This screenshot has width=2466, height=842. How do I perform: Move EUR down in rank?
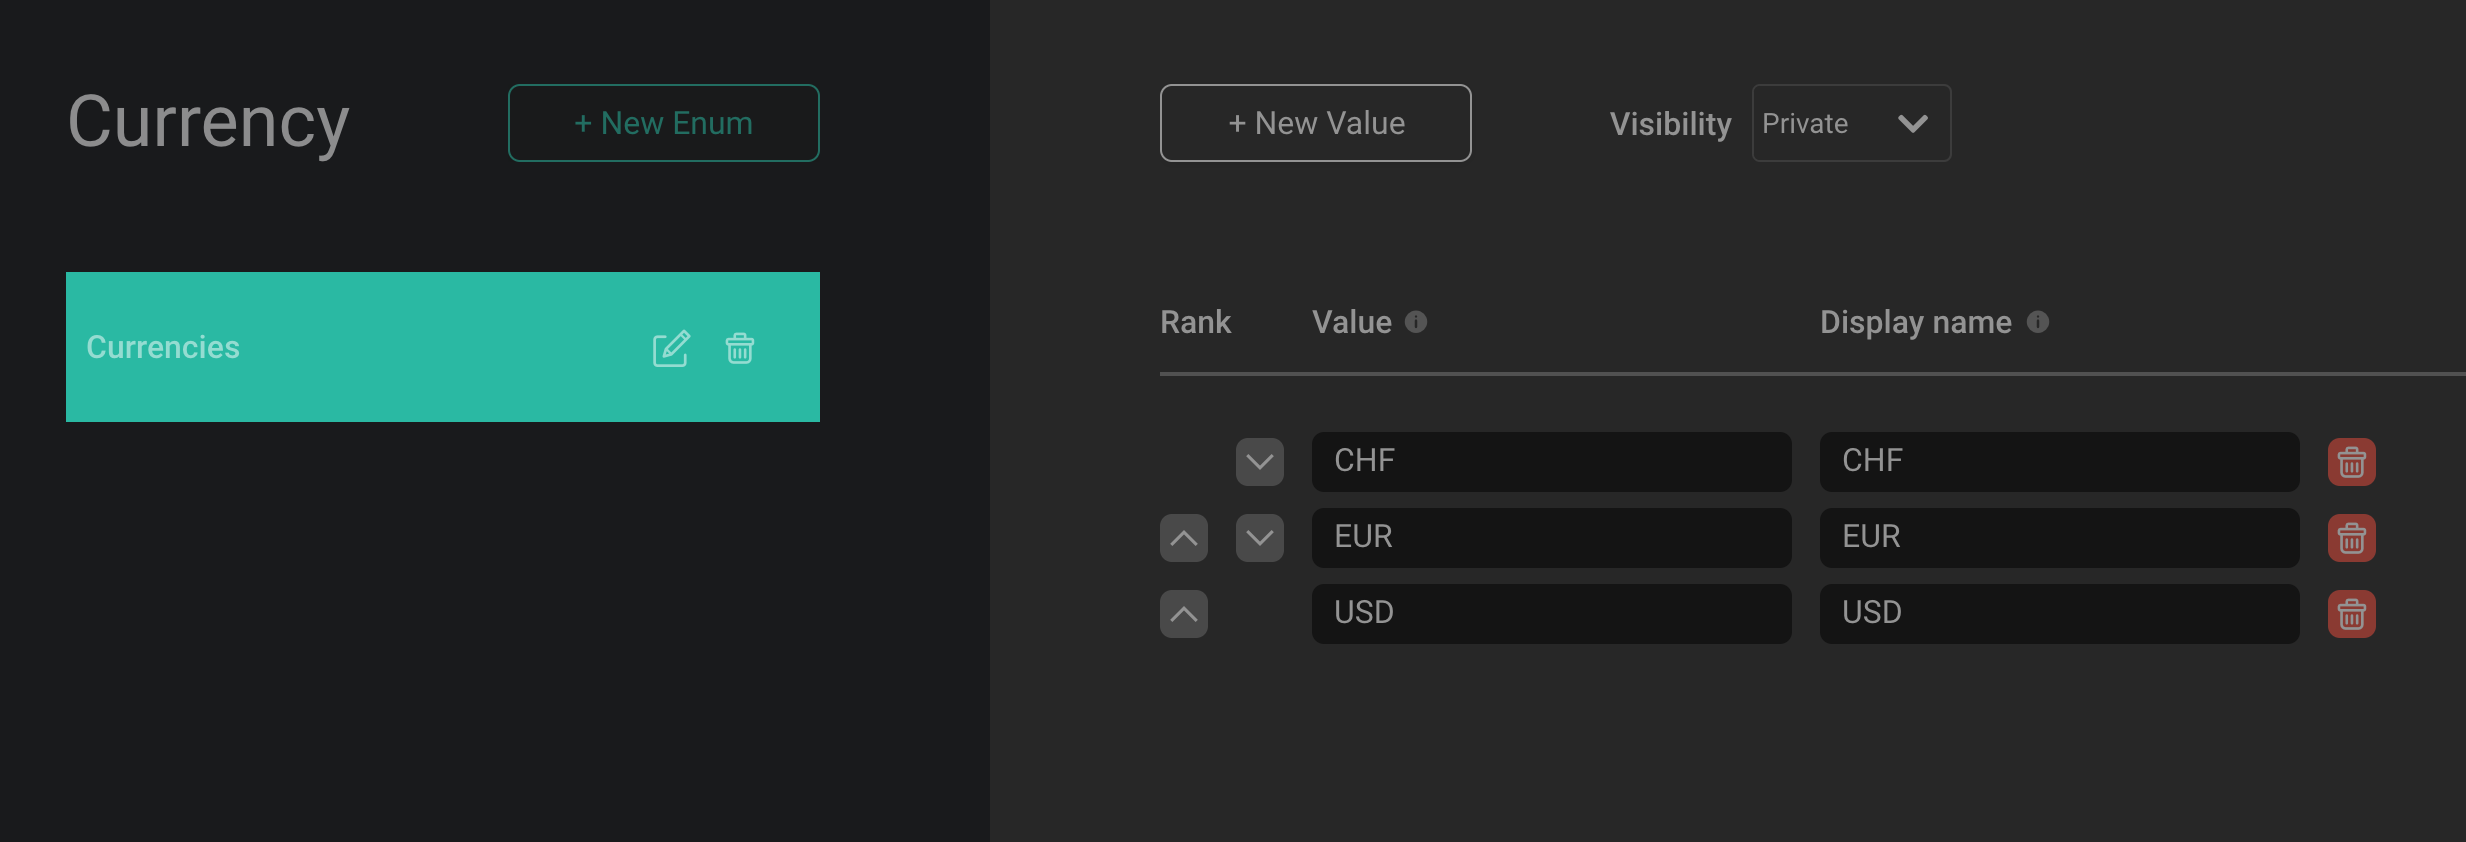[x=1259, y=538]
